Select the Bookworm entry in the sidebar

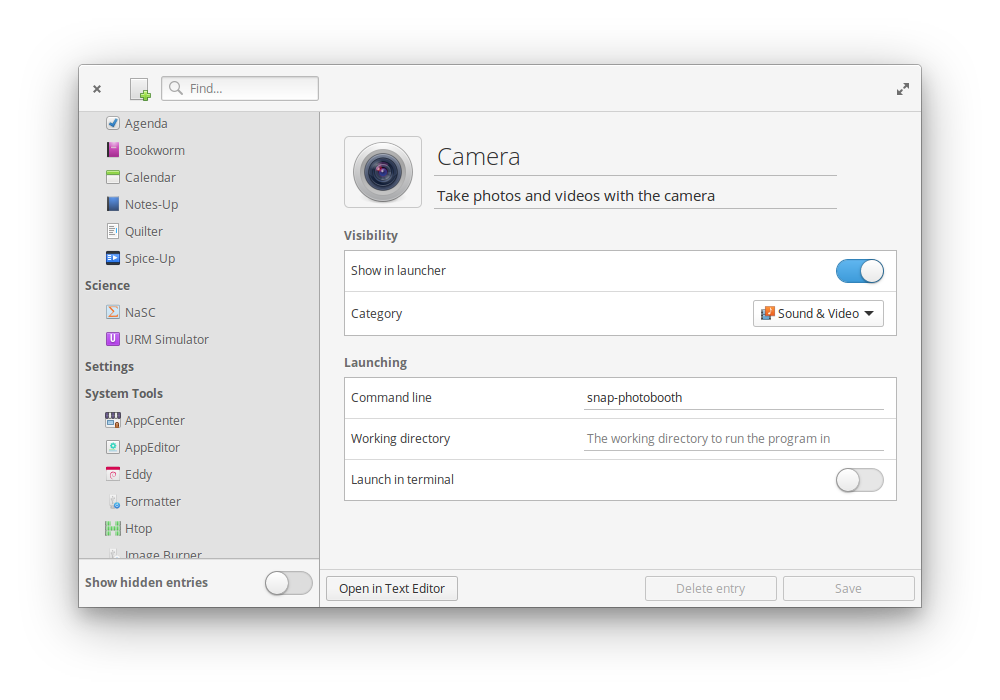199,150
